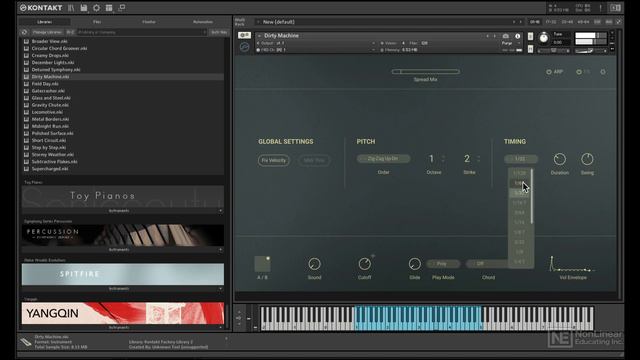Click the Sound knob
The image size is (640, 360).
314,264
